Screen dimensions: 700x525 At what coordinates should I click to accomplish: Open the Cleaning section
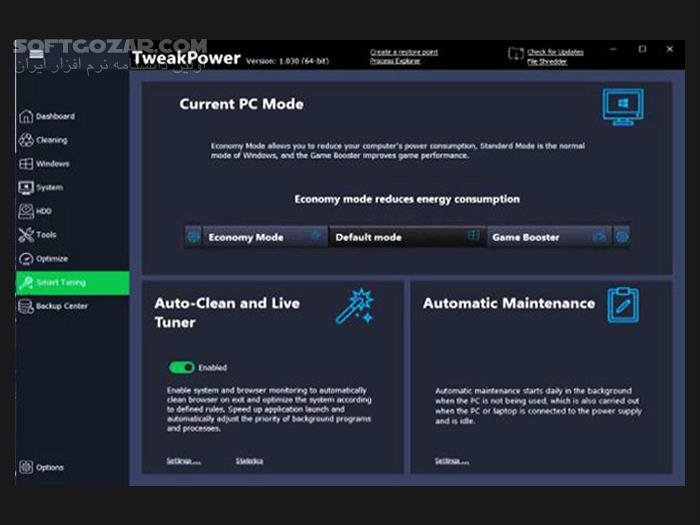coord(72,140)
